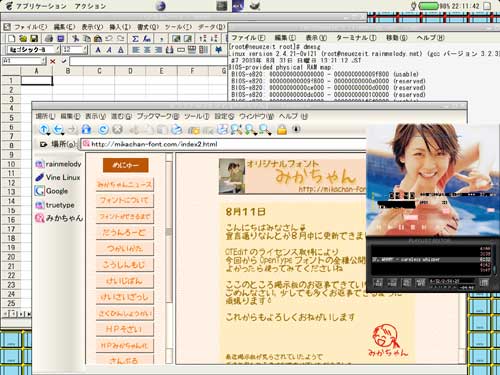This screenshot has height=375, width=500.
Task: Open function wizard icon beside Sigma
Action: point(147,39)
